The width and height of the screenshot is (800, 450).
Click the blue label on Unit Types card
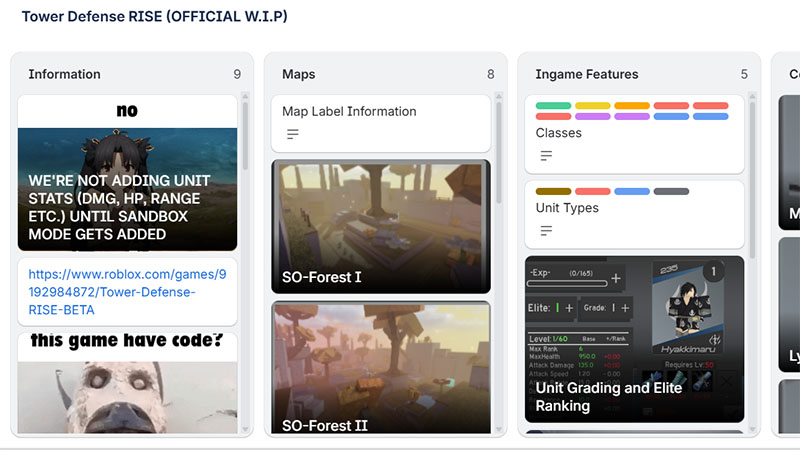(x=632, y=191)
